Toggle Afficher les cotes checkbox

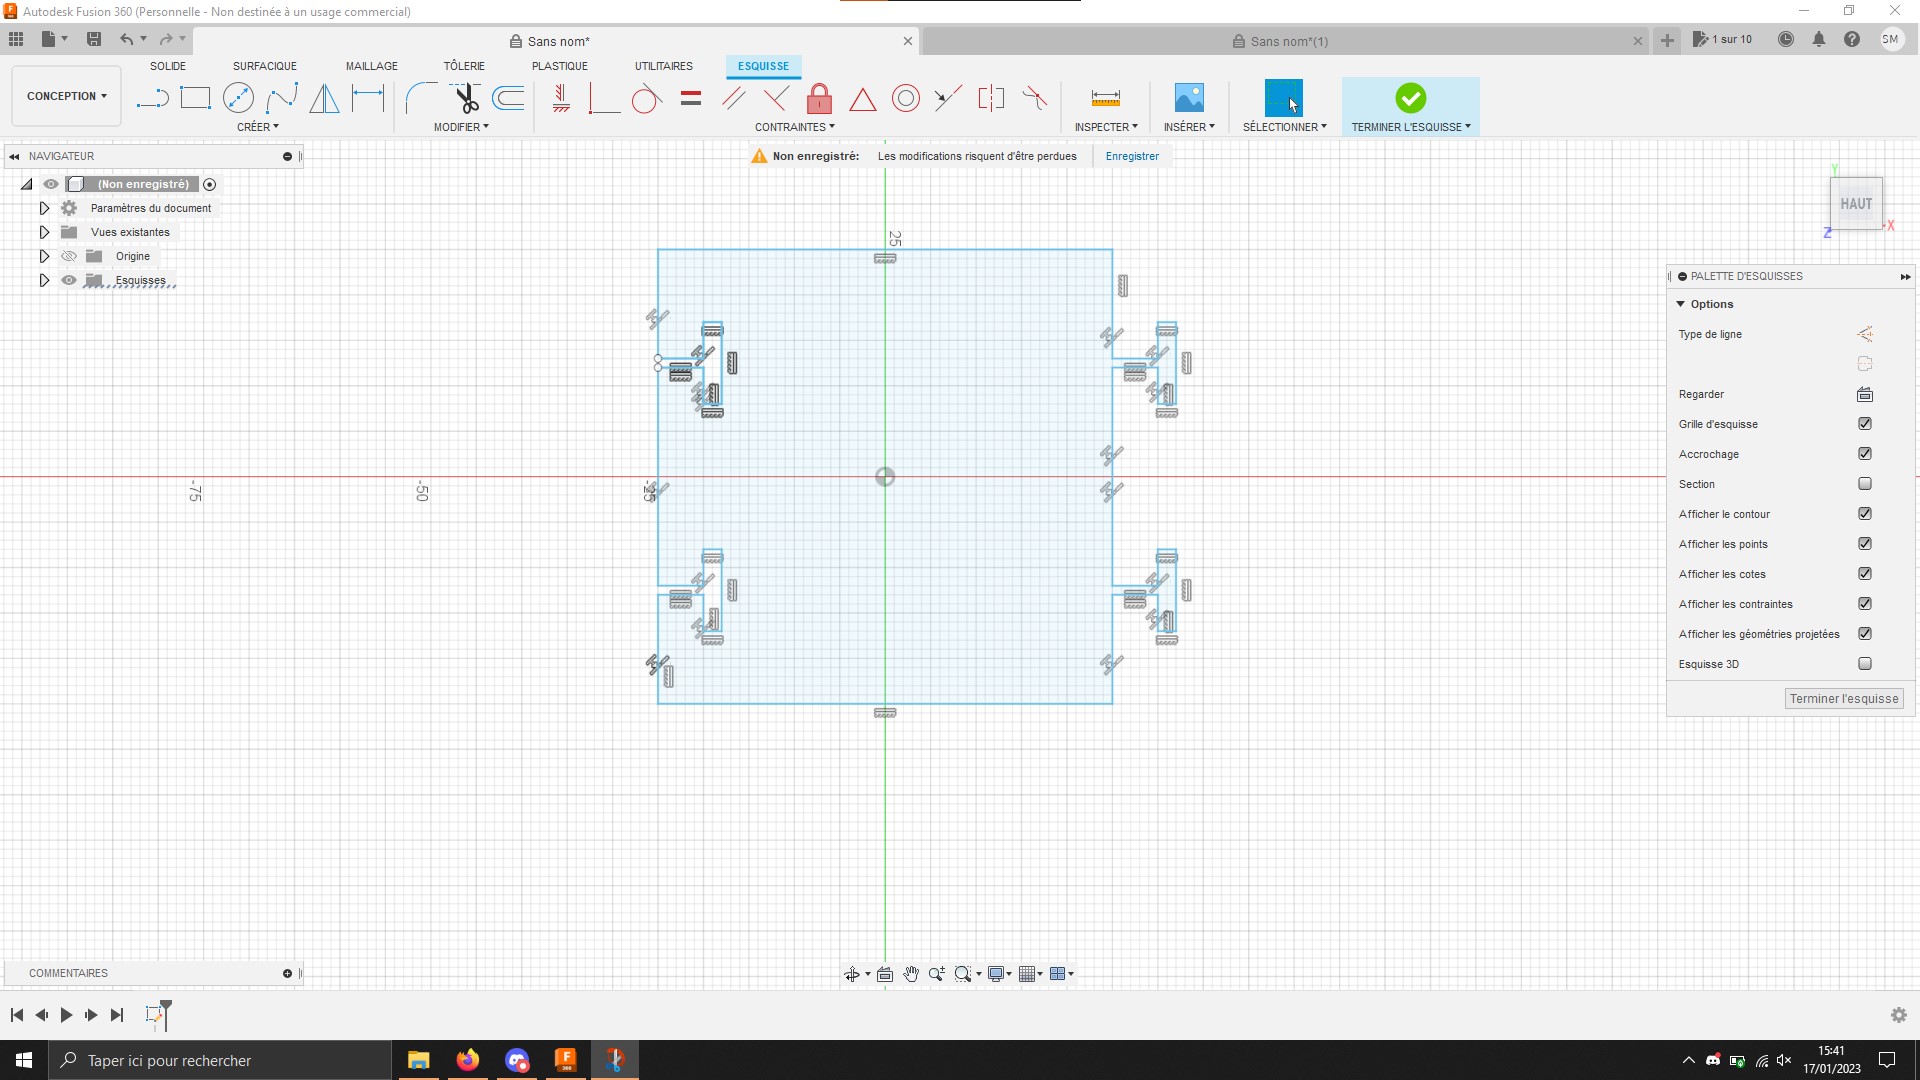pyautogui.click(x=1865, y=574)
